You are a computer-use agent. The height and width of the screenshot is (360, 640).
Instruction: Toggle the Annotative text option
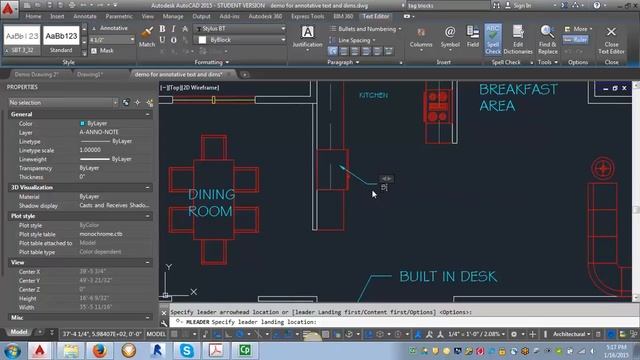[109, 28]
